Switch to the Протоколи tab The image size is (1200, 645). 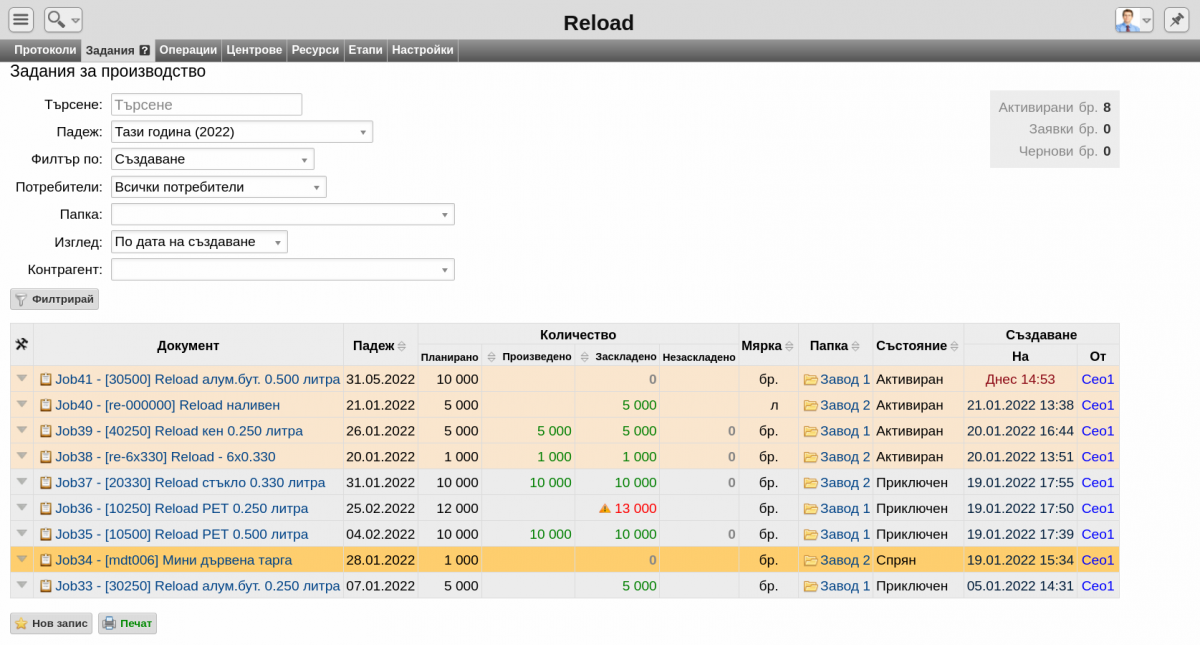pos(45,50)
